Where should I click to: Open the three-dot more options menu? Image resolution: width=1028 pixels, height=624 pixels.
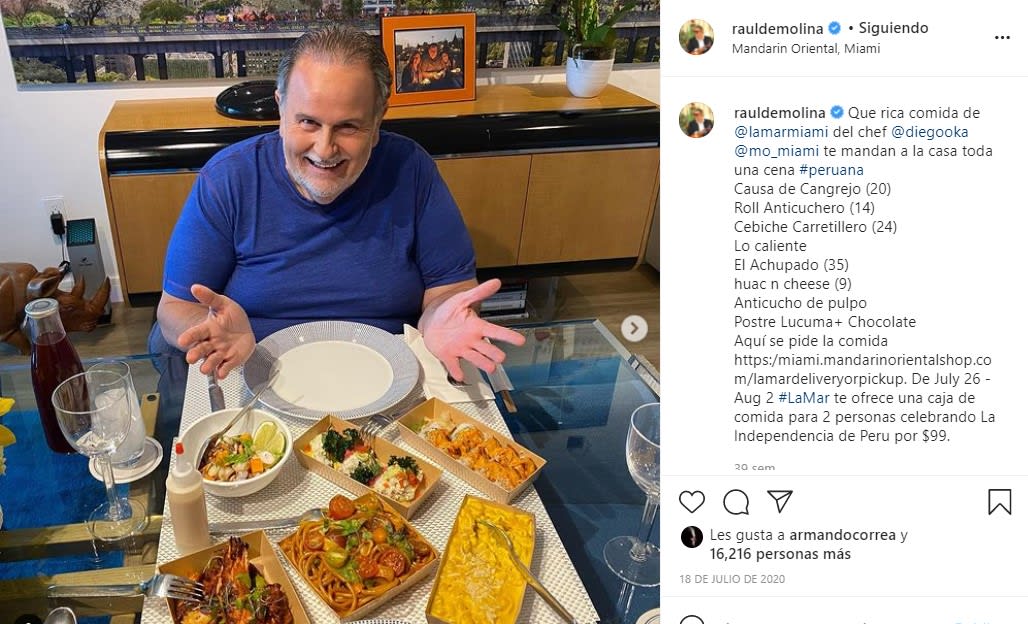[1002, 38]
